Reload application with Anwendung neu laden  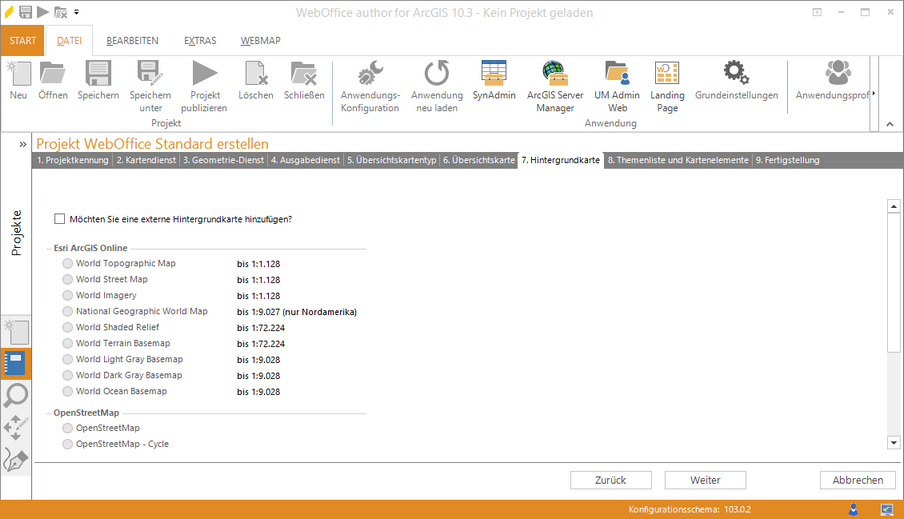point(436,74)
